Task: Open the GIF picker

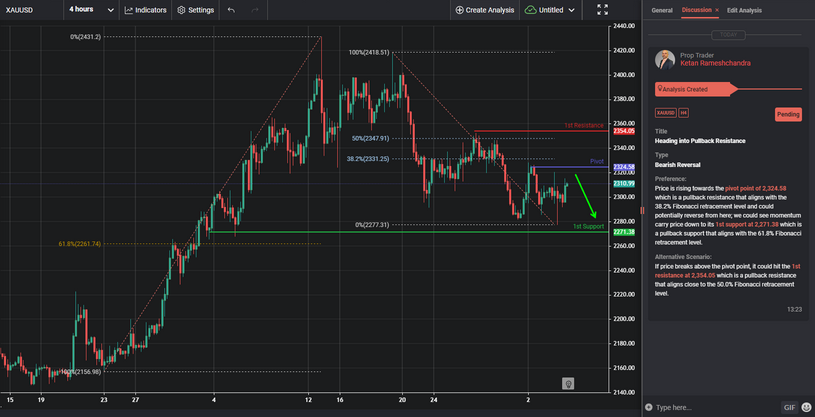Action: (x=789, y=407)
